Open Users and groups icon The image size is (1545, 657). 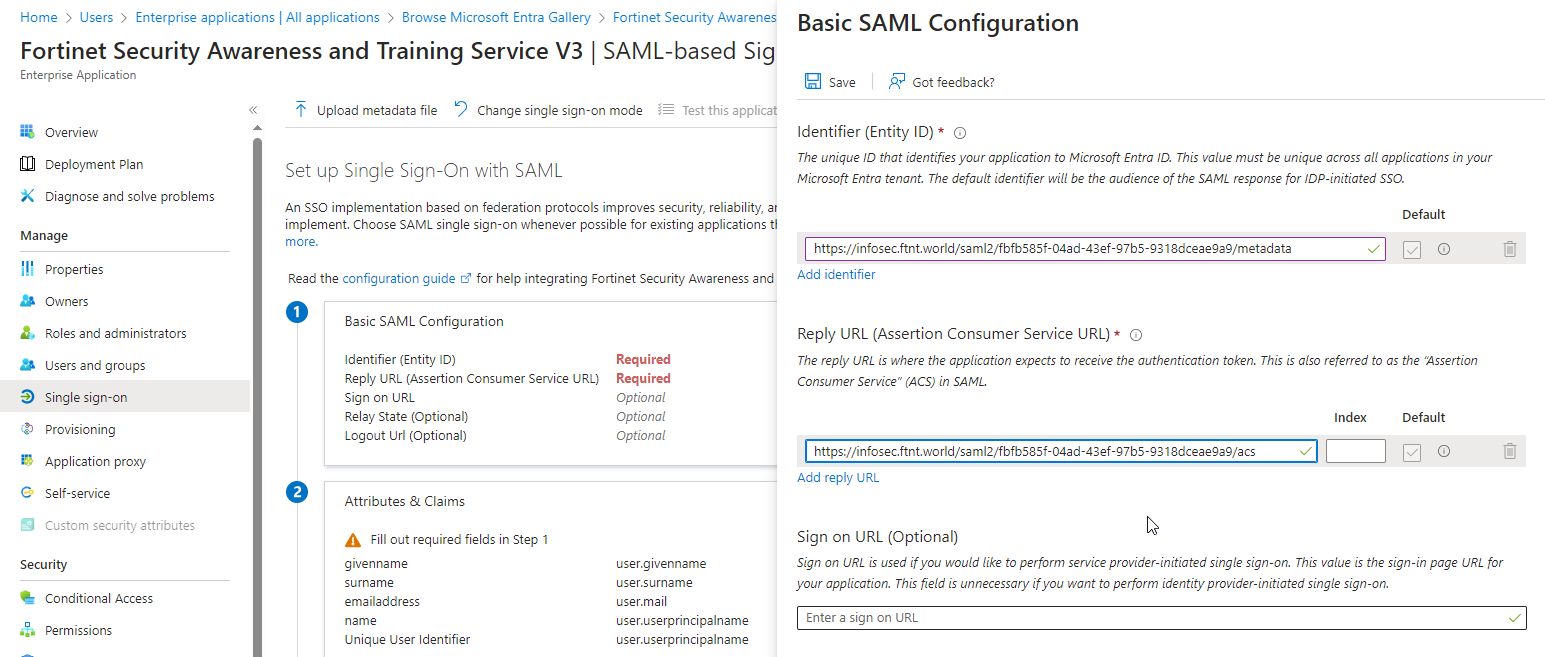pos(28,365)
